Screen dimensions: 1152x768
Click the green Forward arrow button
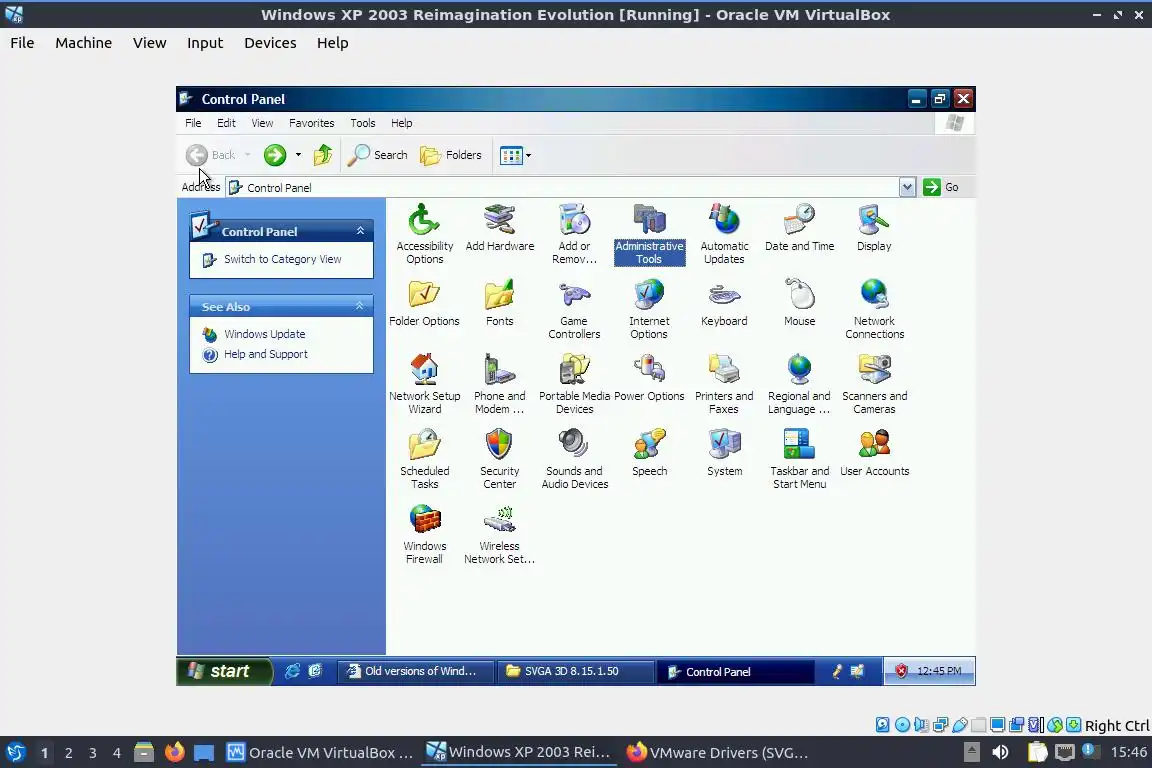[x=275, y=155]
